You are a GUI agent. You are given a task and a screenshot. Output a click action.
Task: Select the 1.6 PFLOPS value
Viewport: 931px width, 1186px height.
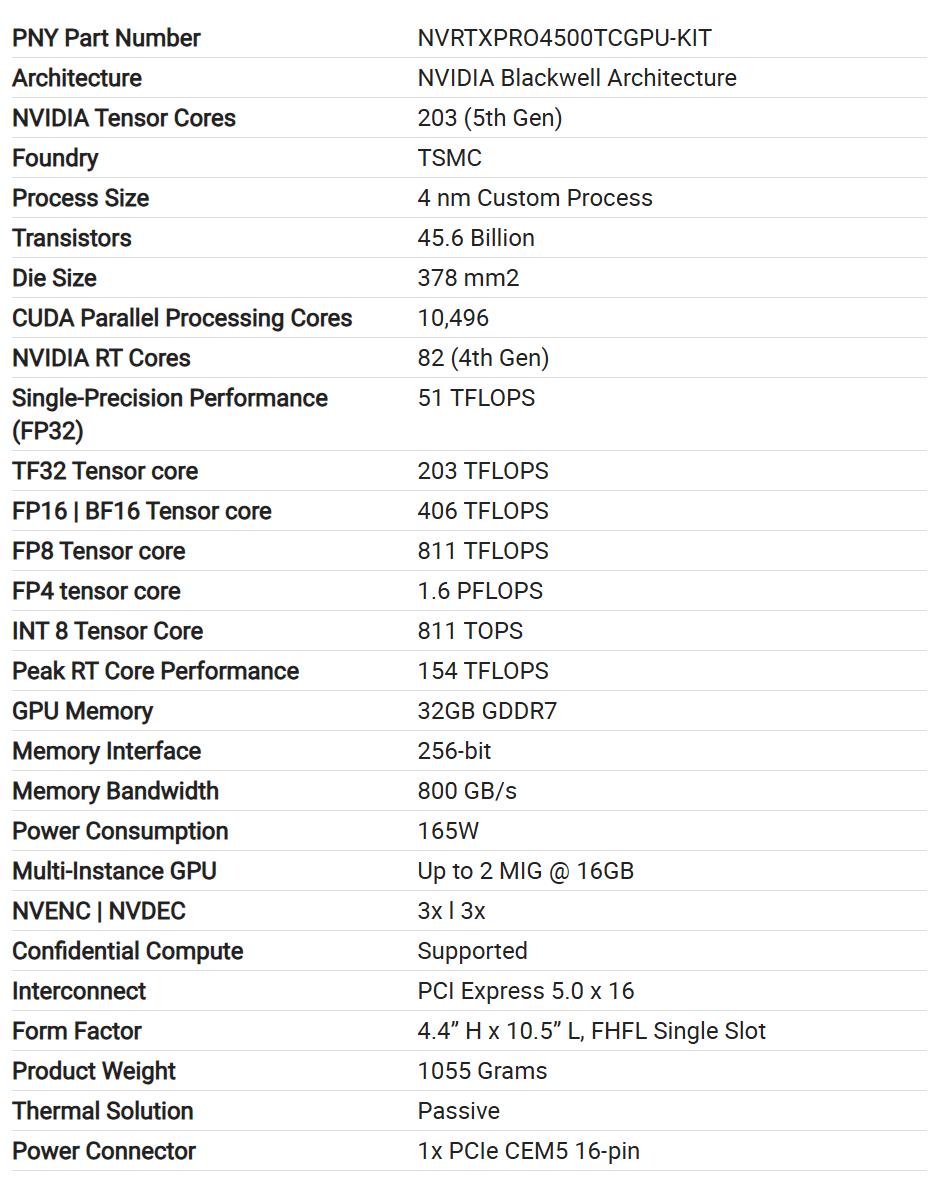tap(480, 591)
